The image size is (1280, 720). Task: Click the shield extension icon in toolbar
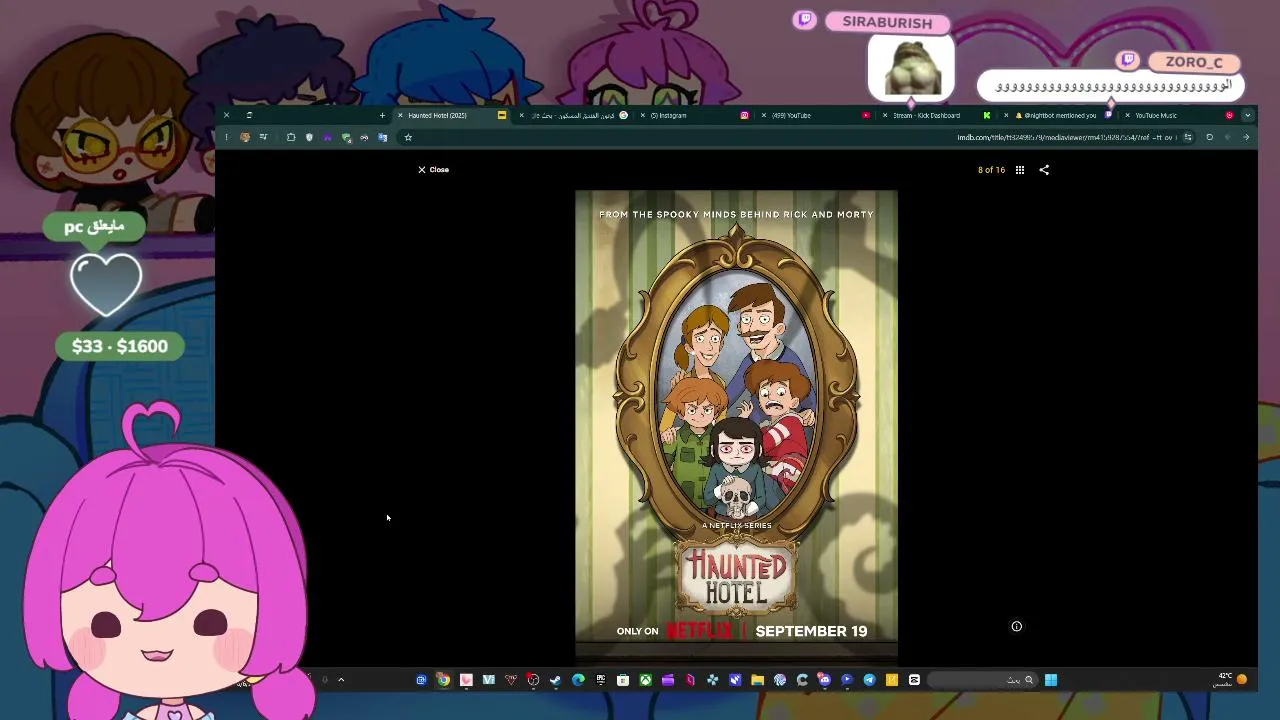pyautogui.click(x=309, y=137)
